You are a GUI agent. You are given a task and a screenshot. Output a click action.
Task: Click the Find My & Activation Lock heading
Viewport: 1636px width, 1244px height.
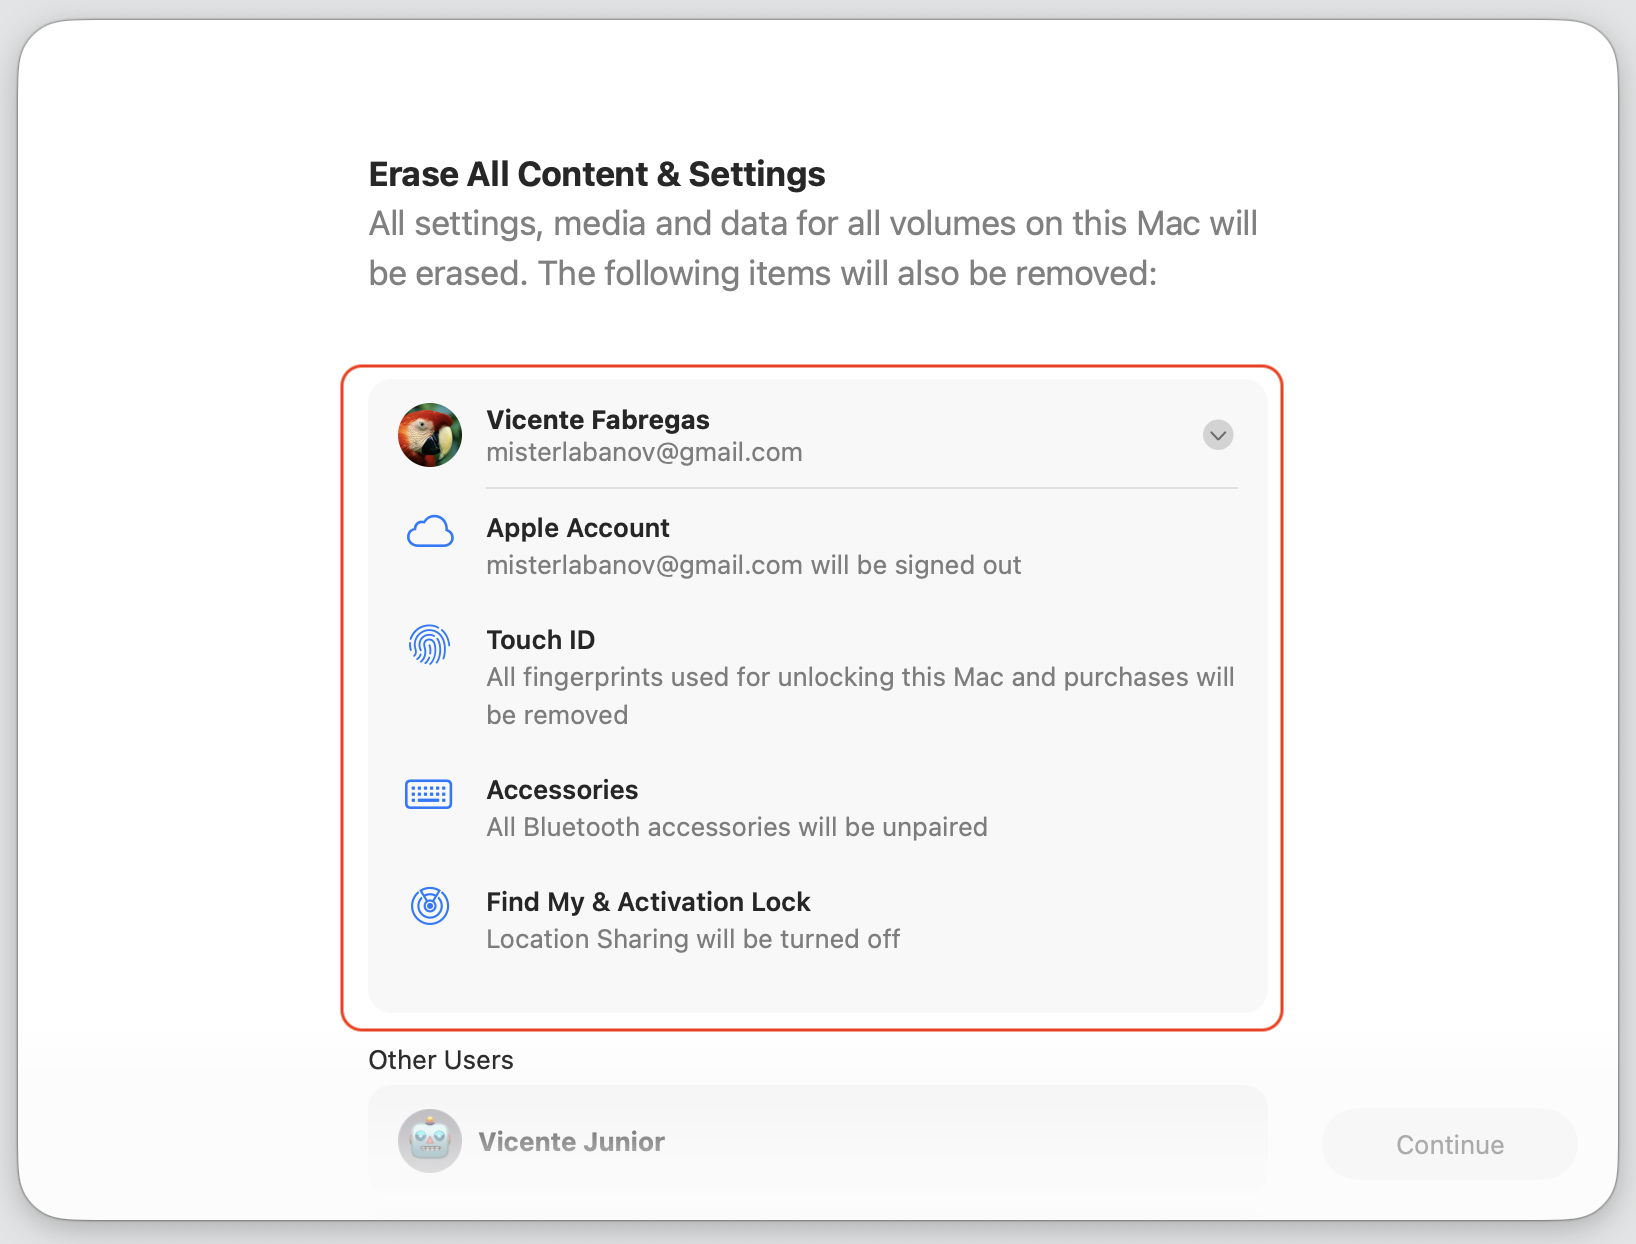[x=648, y=902]
